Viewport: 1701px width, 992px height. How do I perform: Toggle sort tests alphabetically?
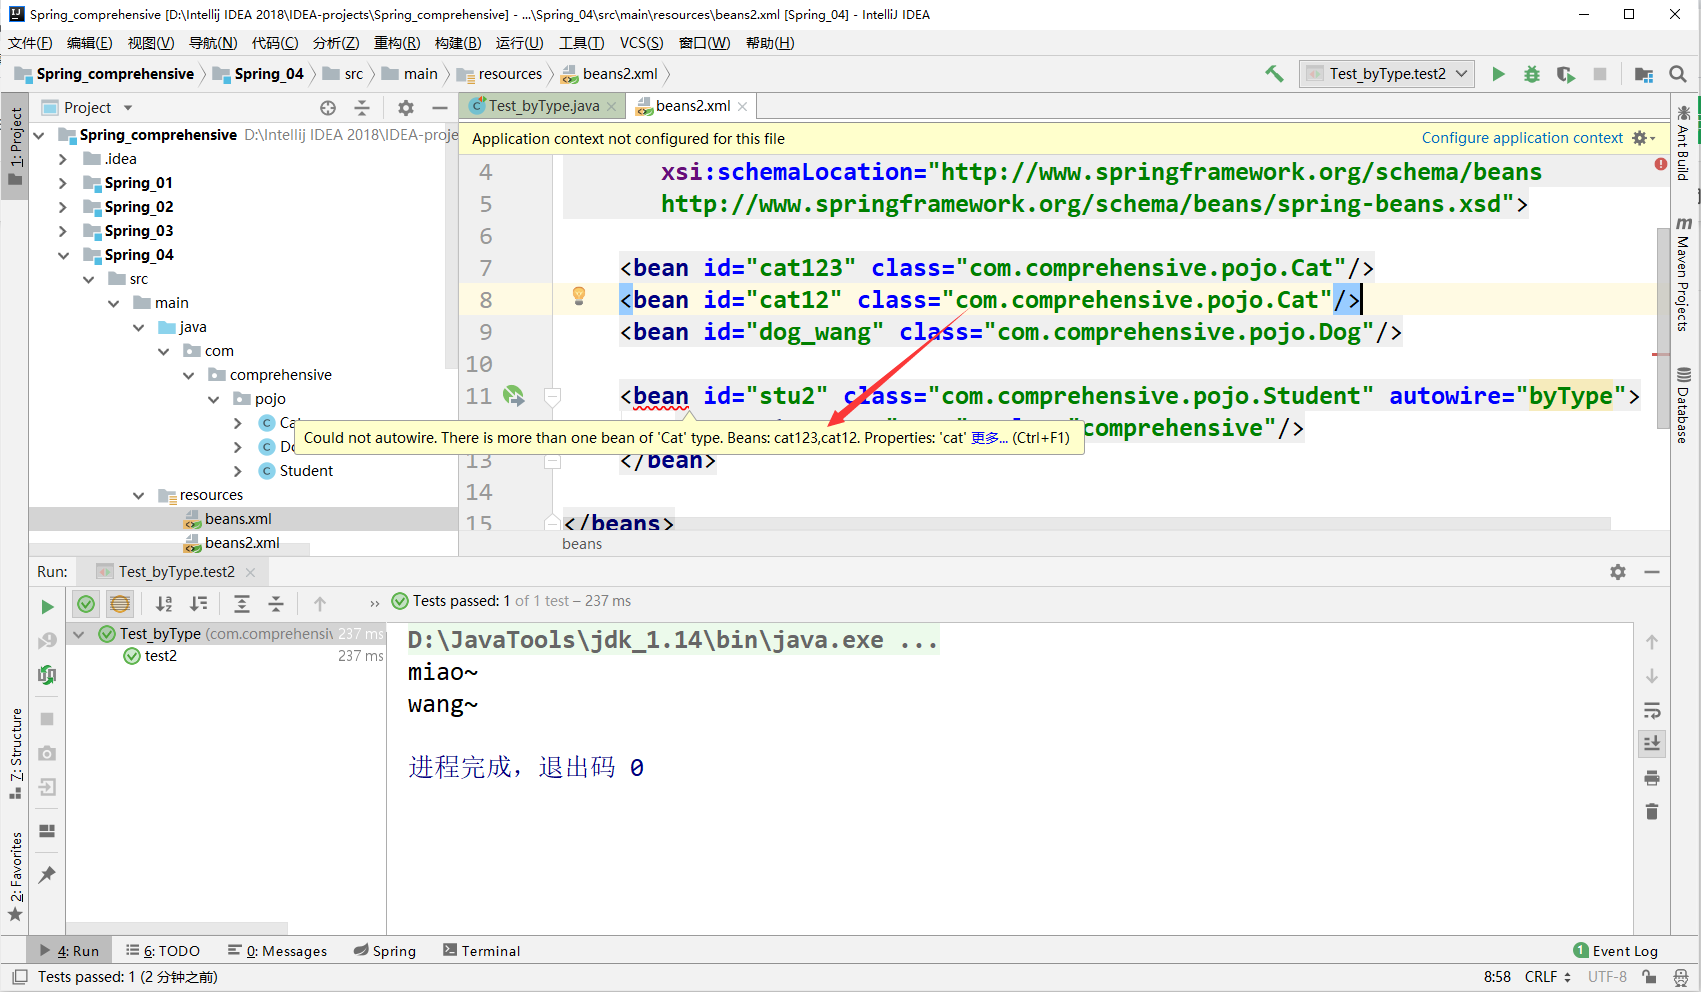164,604
